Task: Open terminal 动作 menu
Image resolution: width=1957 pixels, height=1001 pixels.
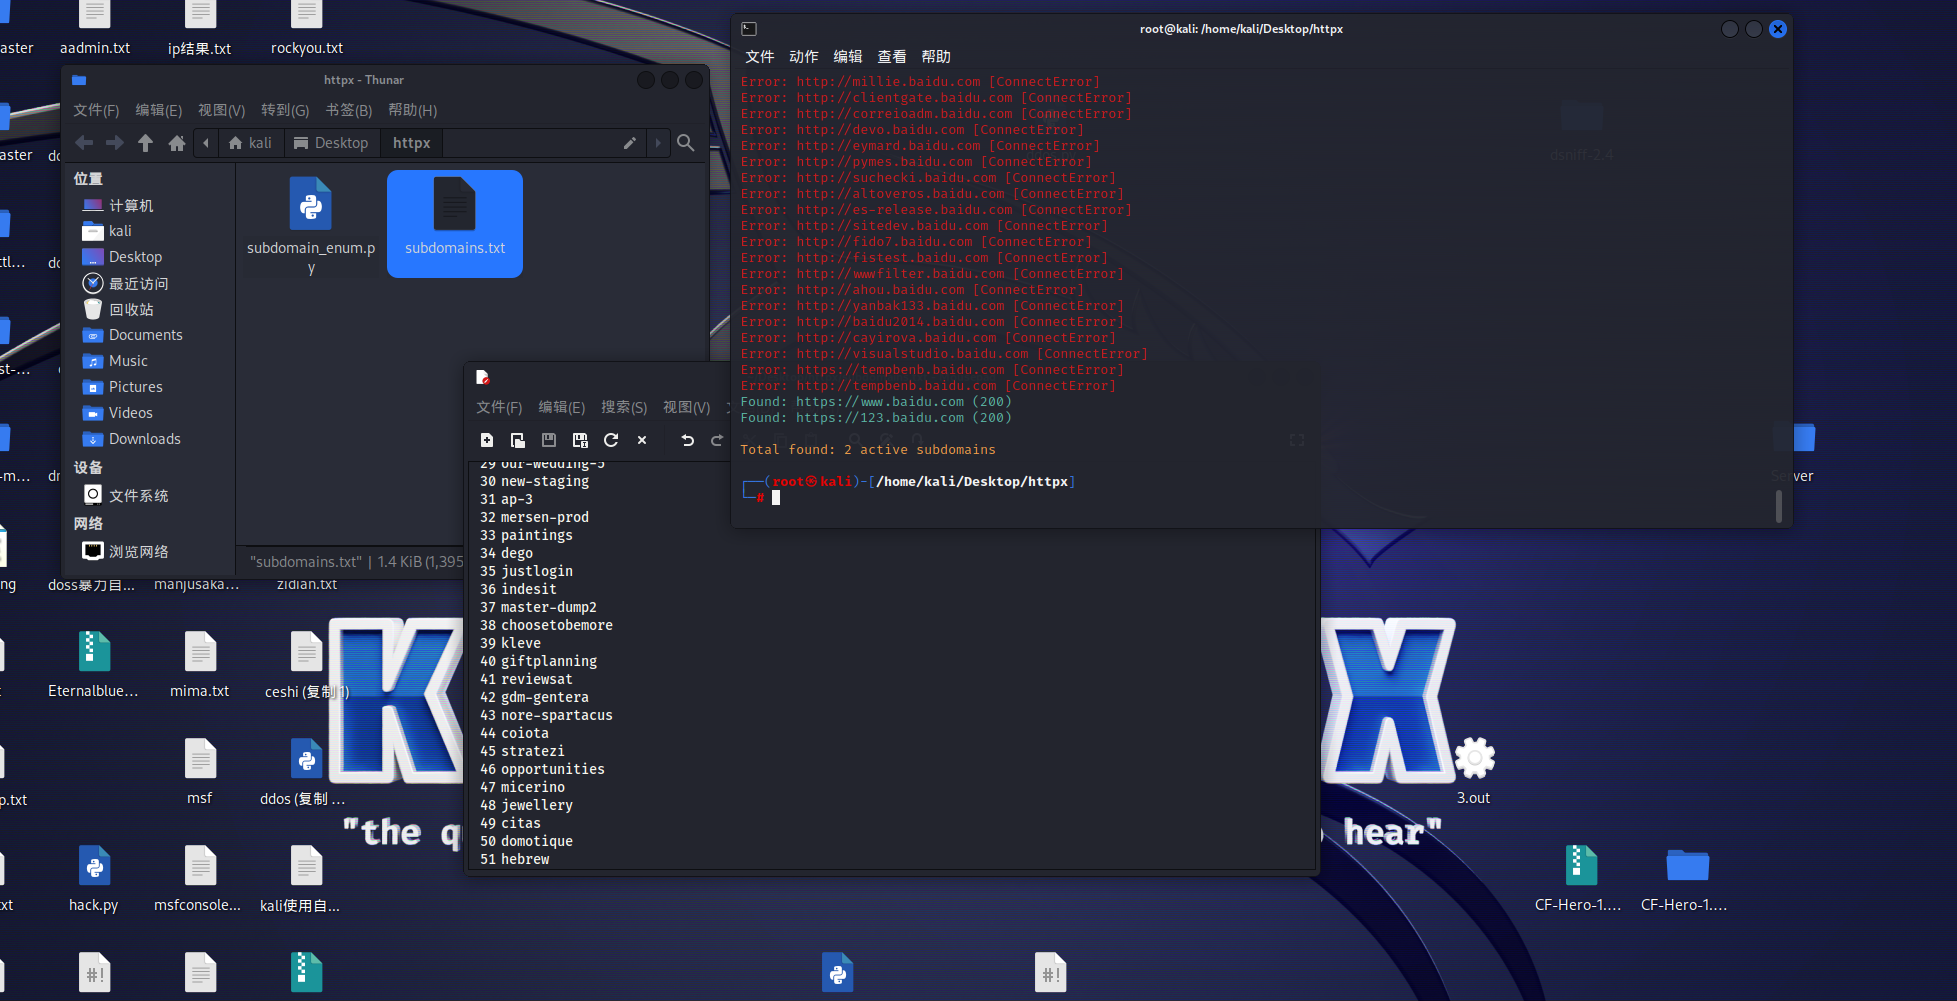Action: click(x=804, y=57)
